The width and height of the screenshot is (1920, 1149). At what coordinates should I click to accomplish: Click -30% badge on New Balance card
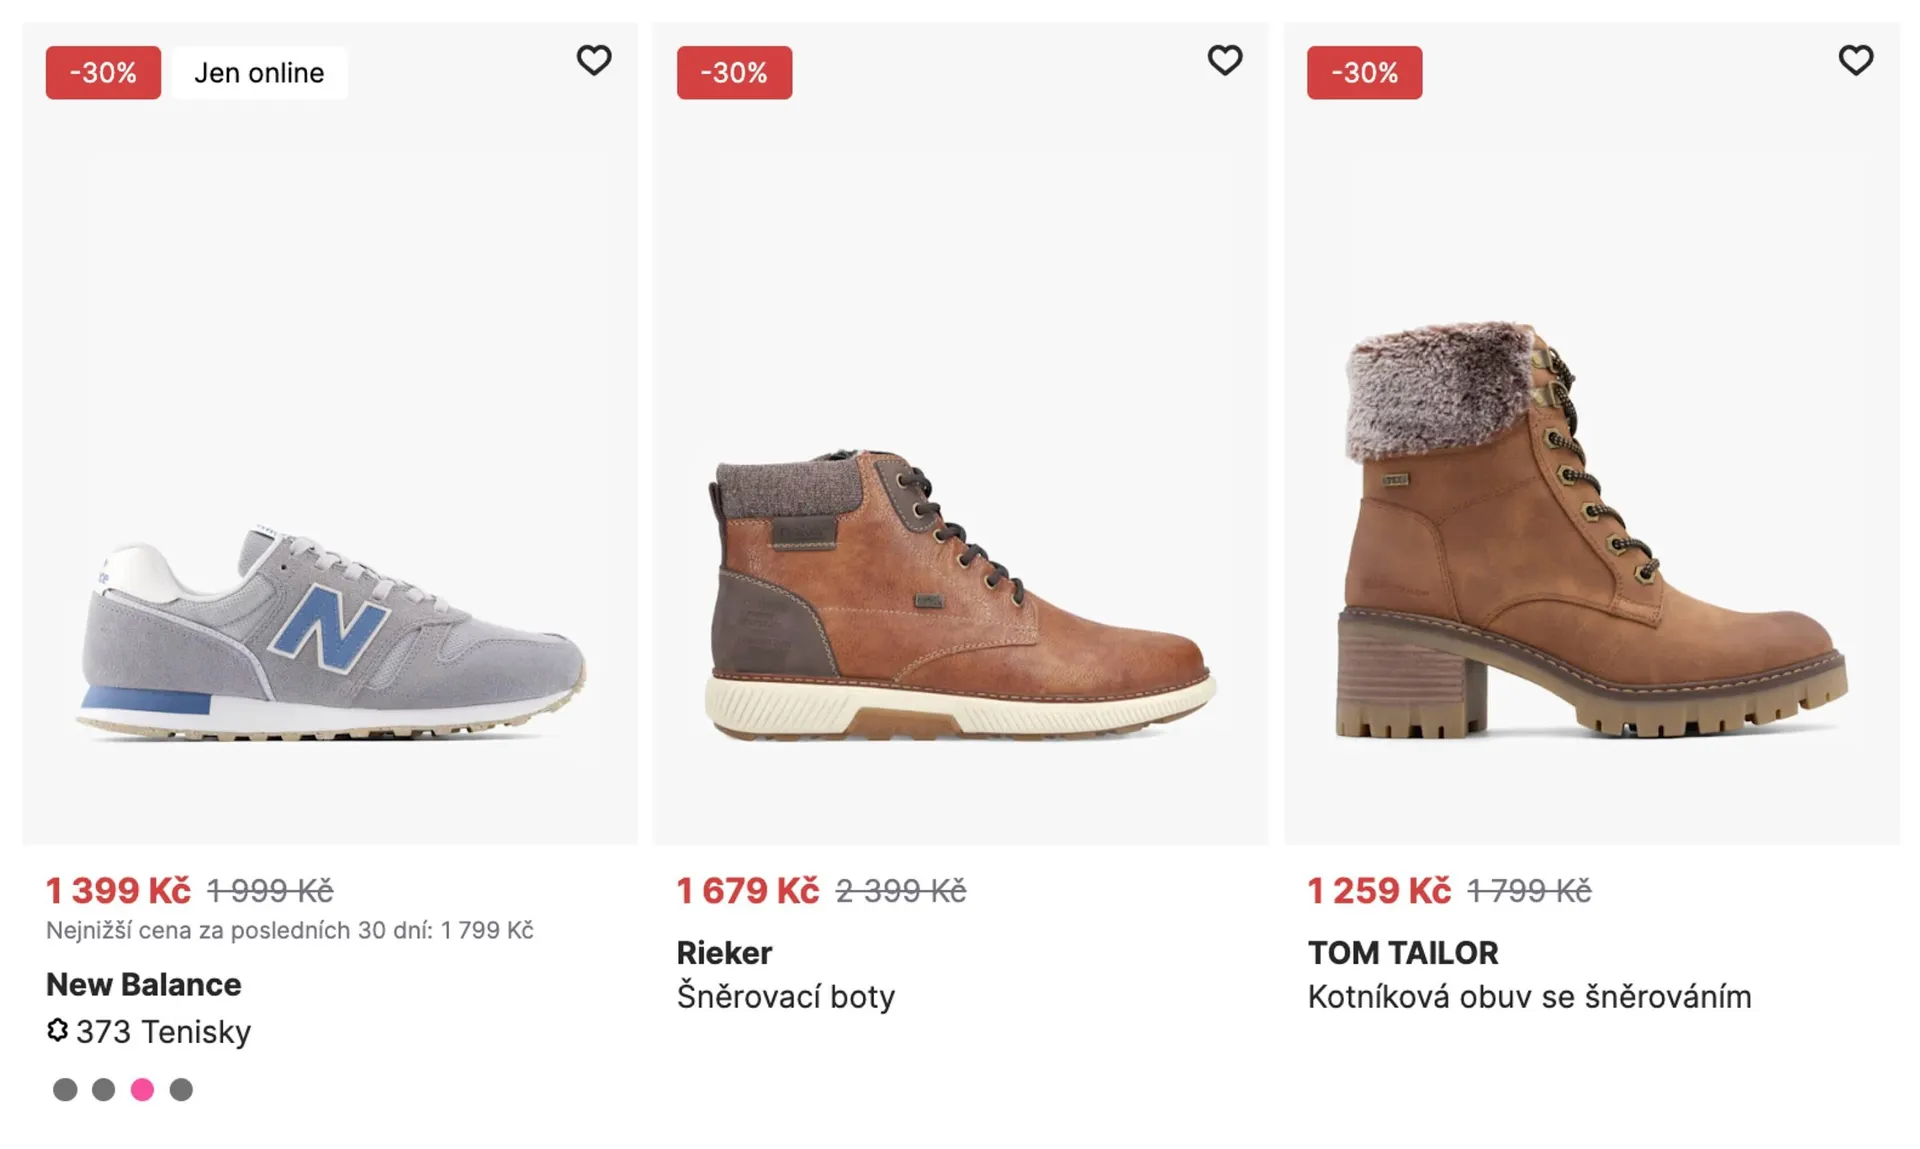(x=103, y=73)
